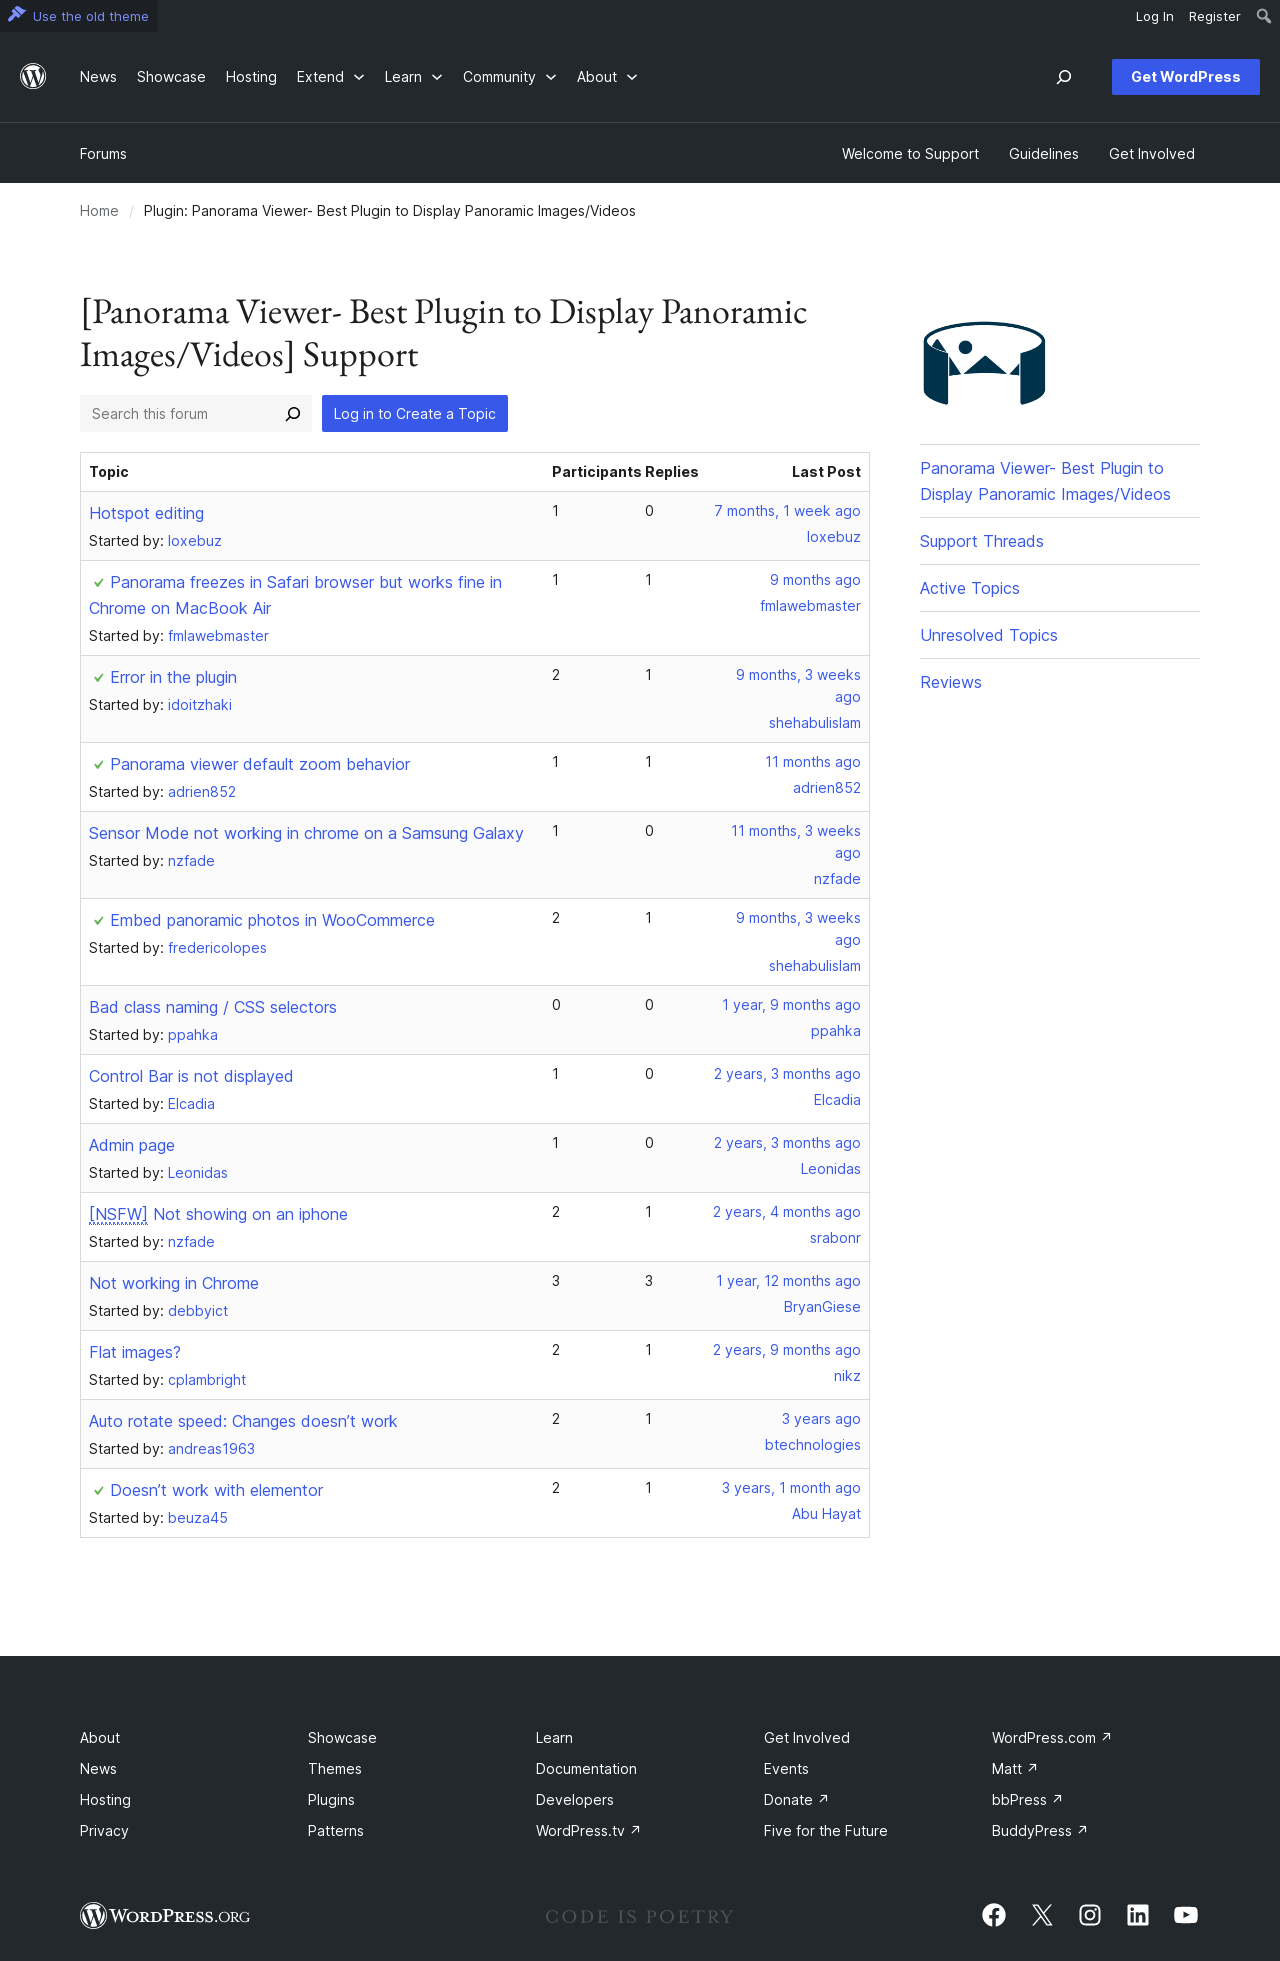The height and width of the screenshot is (1961, 1280).
Task: Open the header search magnifier icon
Action: [x=1064, y=77]
